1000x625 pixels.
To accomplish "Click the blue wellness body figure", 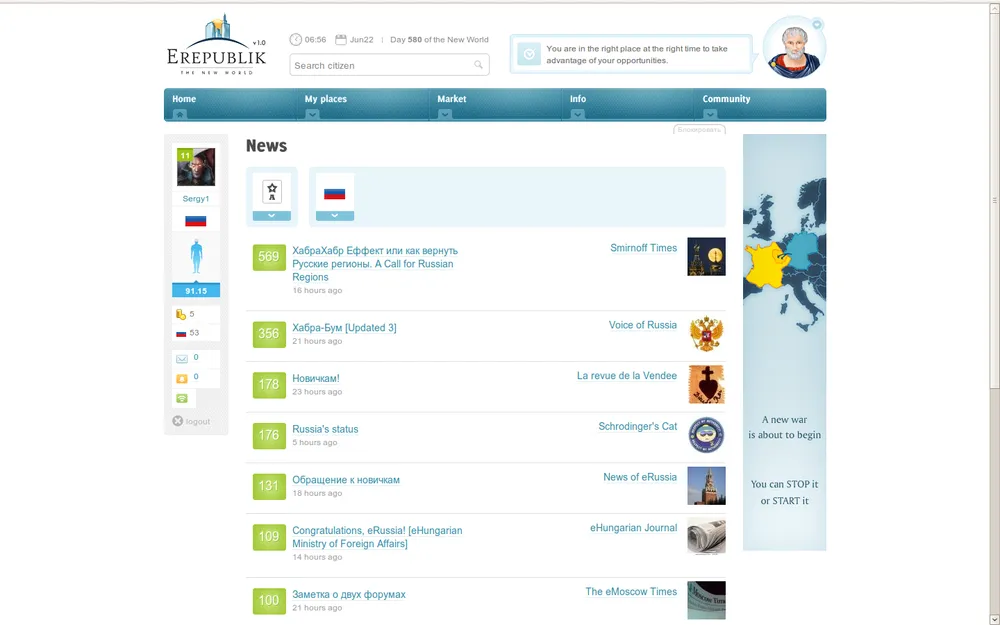I will click(196, 258).
